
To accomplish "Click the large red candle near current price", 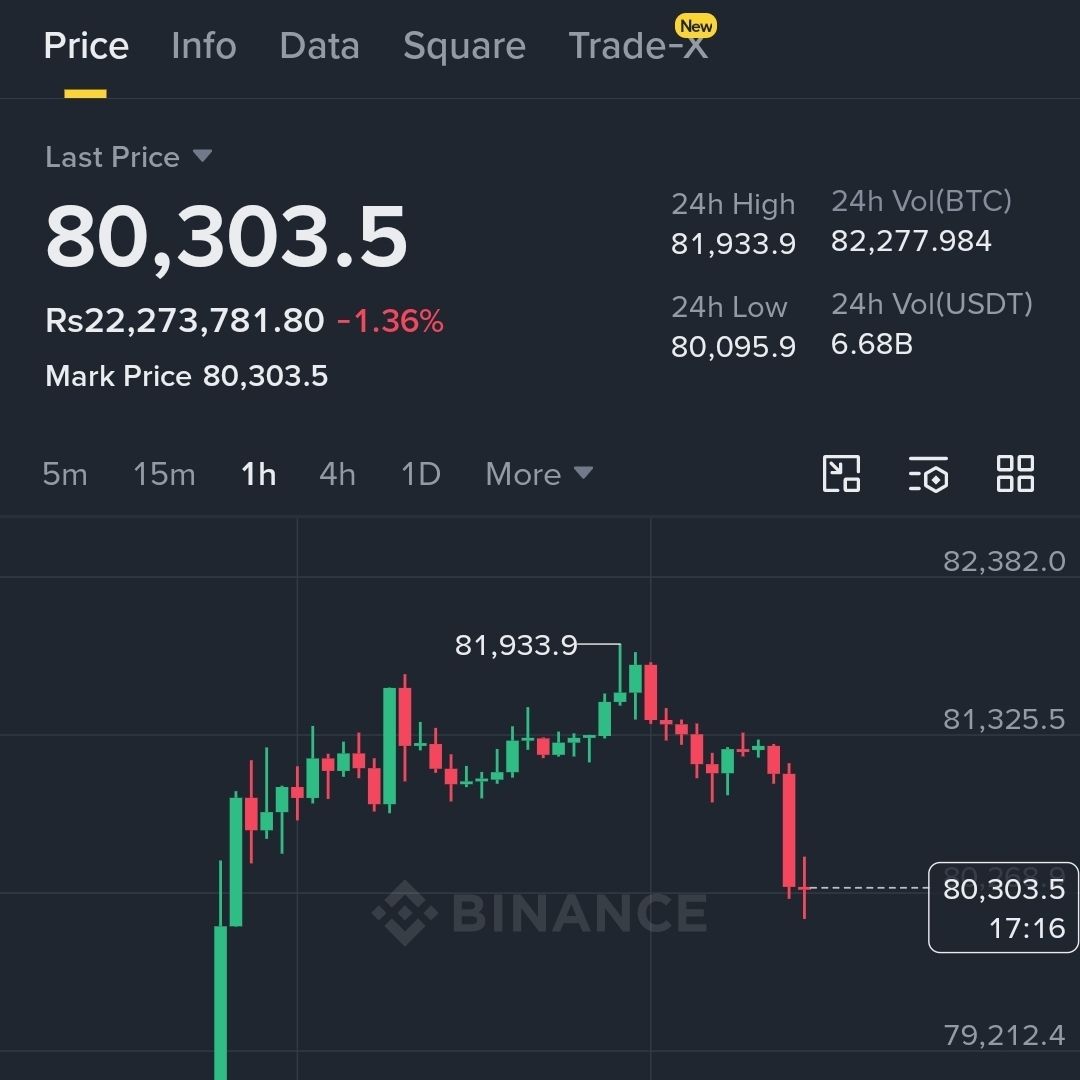I will coord(789,829).
